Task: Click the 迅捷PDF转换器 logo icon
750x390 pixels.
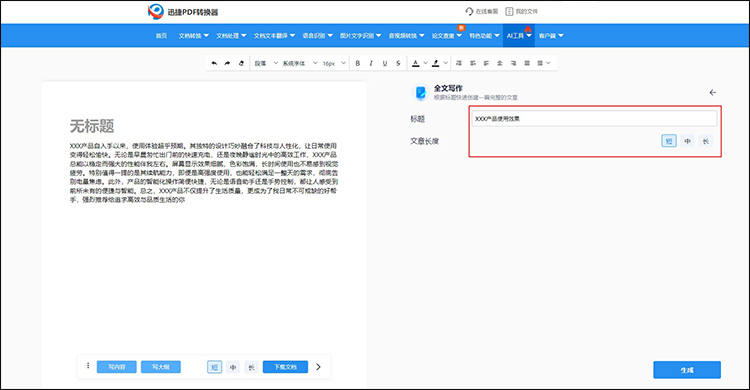Action: point(155,11)
